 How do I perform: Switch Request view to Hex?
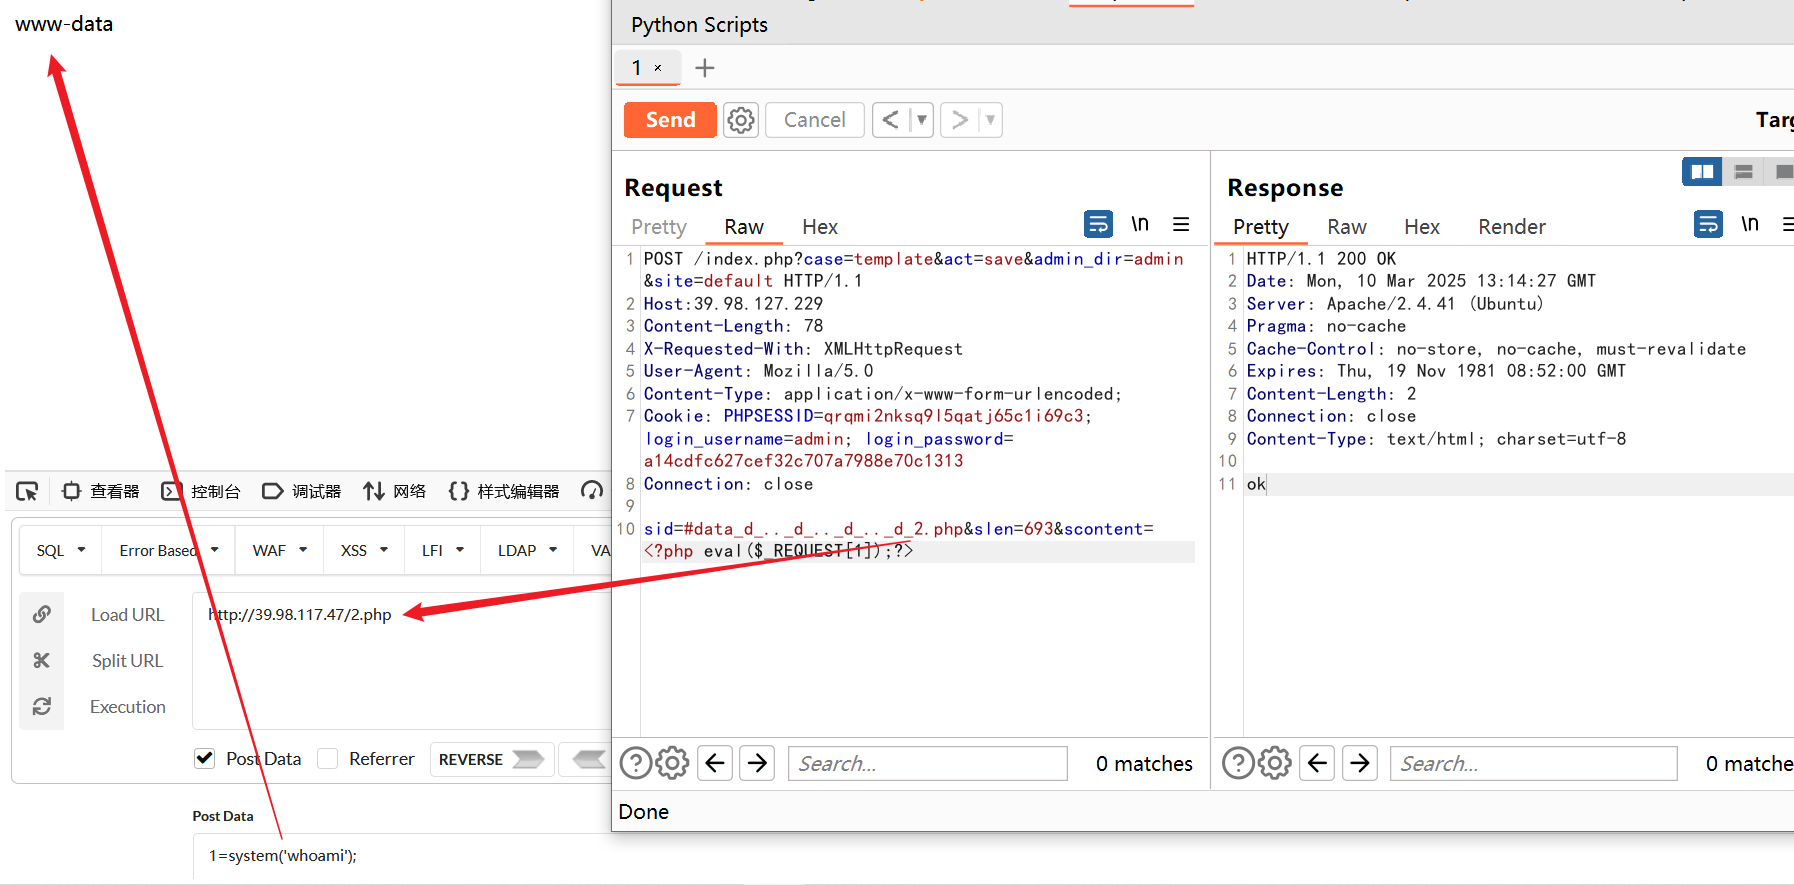coord(820,227)
